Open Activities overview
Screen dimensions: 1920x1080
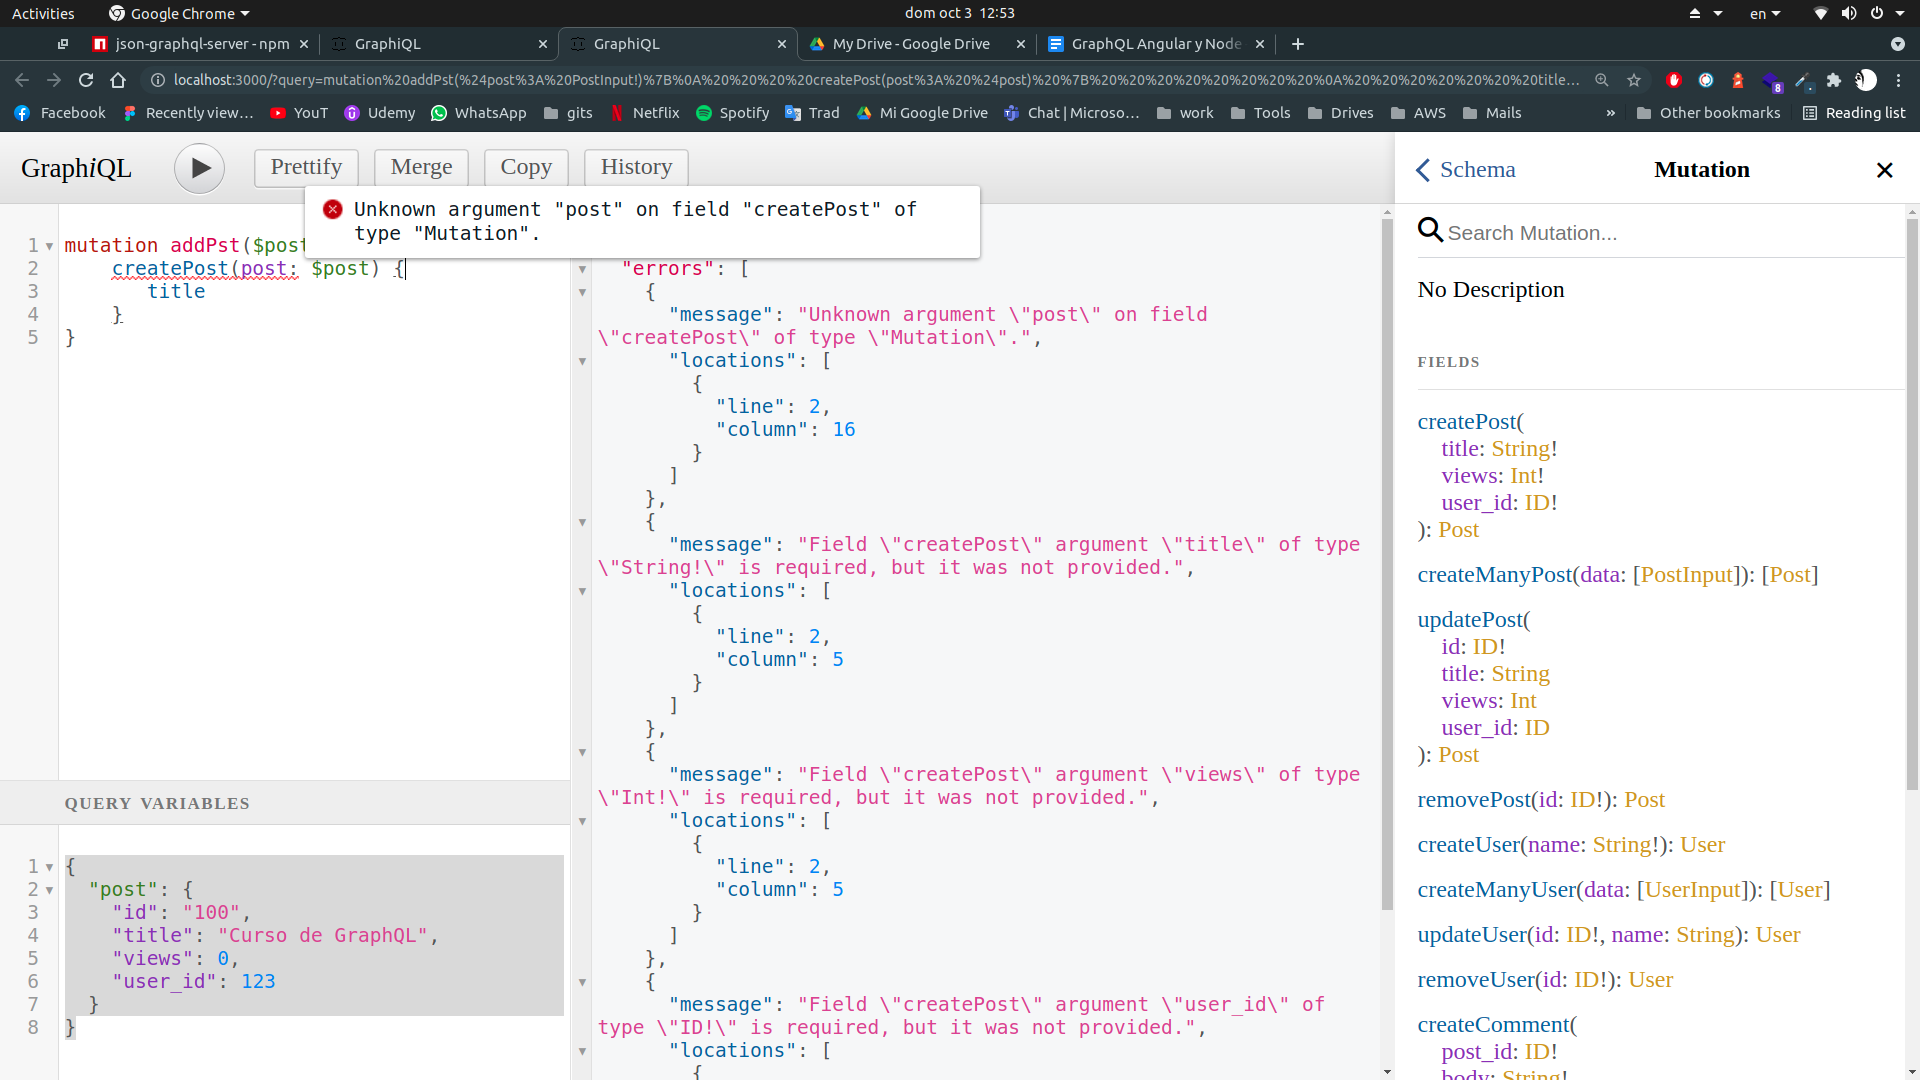coord(43,13)
